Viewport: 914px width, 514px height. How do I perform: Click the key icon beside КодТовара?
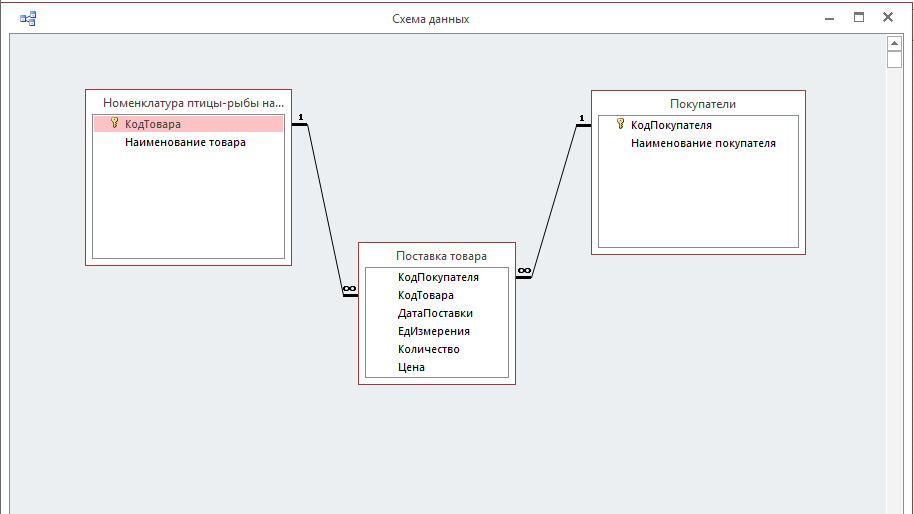(114, 123)
